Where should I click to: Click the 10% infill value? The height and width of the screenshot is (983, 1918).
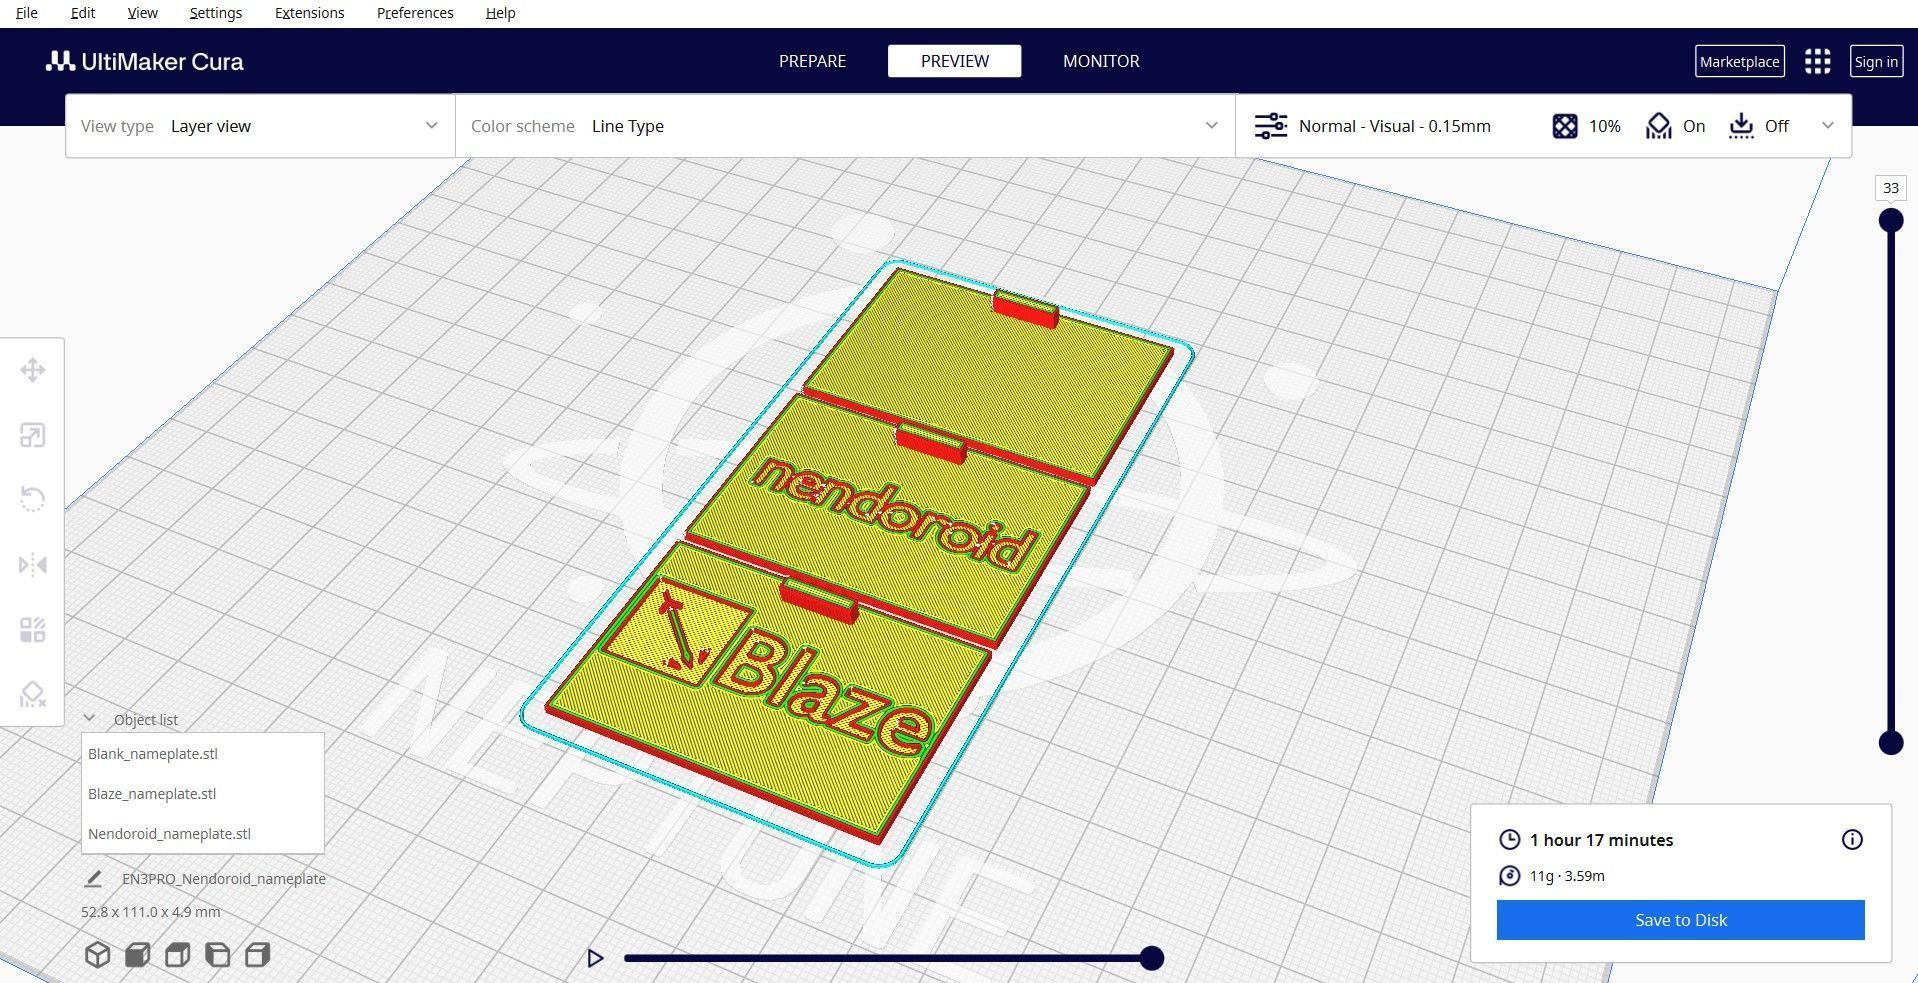tap(1604, 126)
